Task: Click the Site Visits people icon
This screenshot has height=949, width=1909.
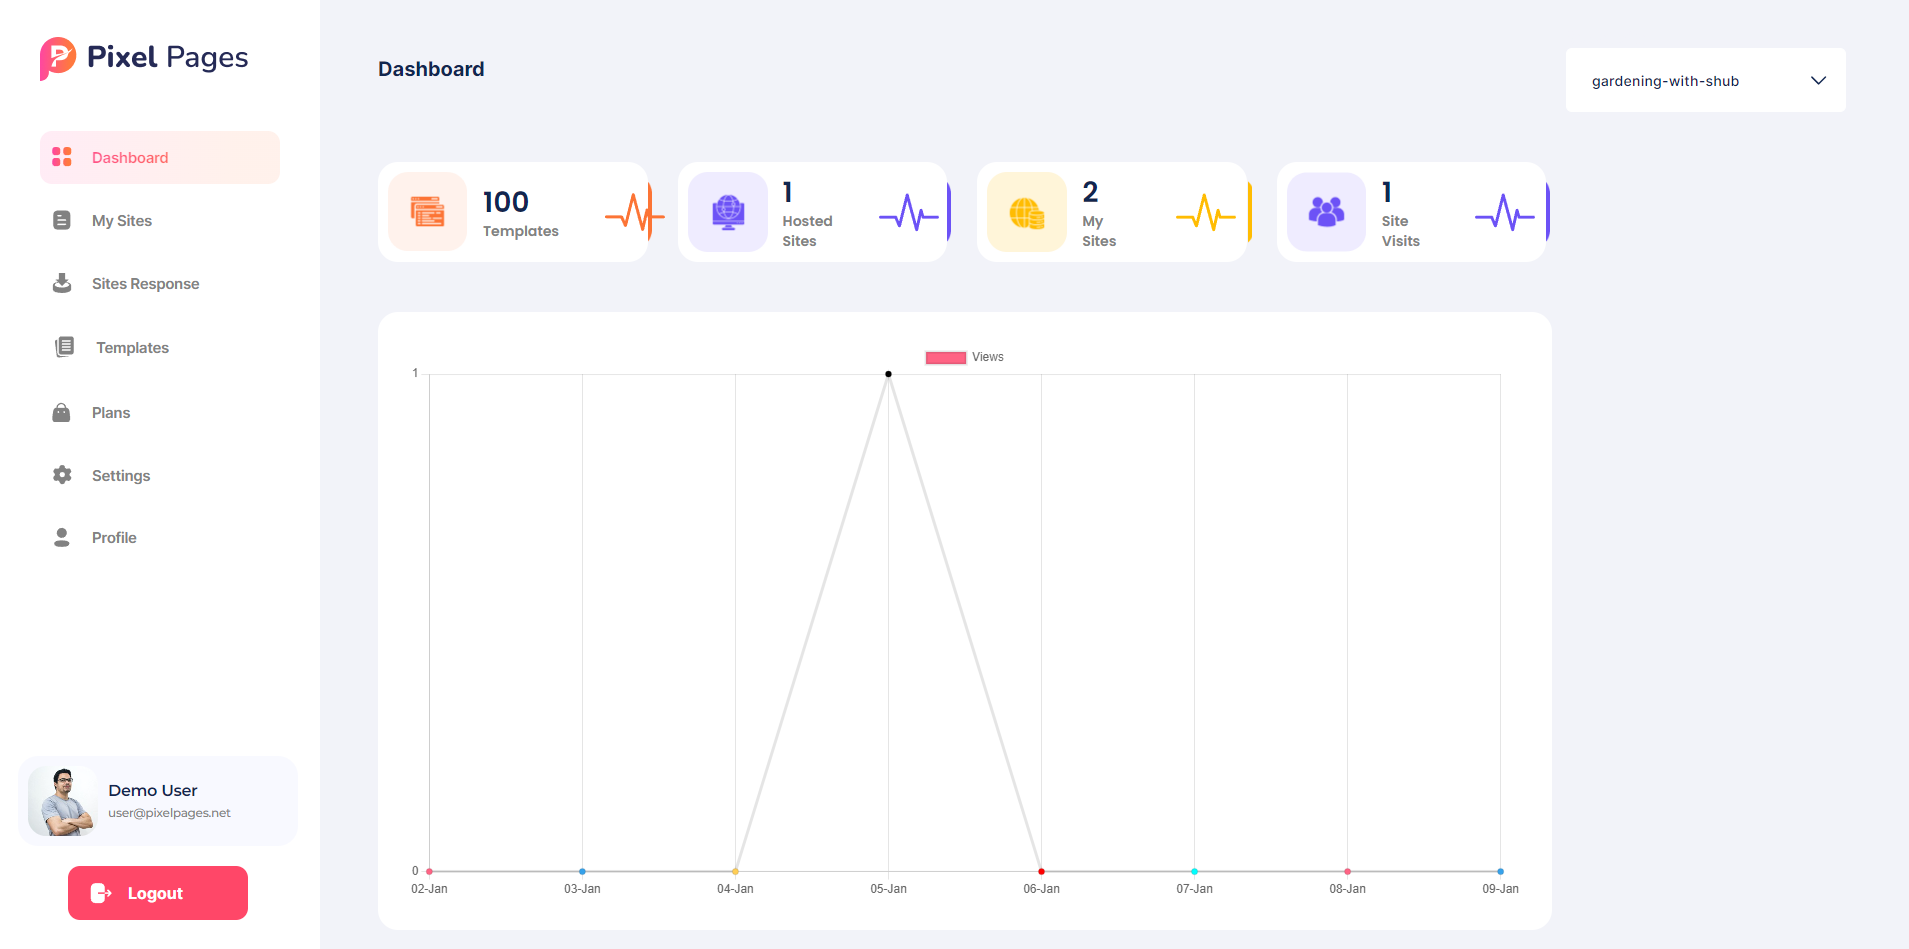Action: tap(1326, 212)
